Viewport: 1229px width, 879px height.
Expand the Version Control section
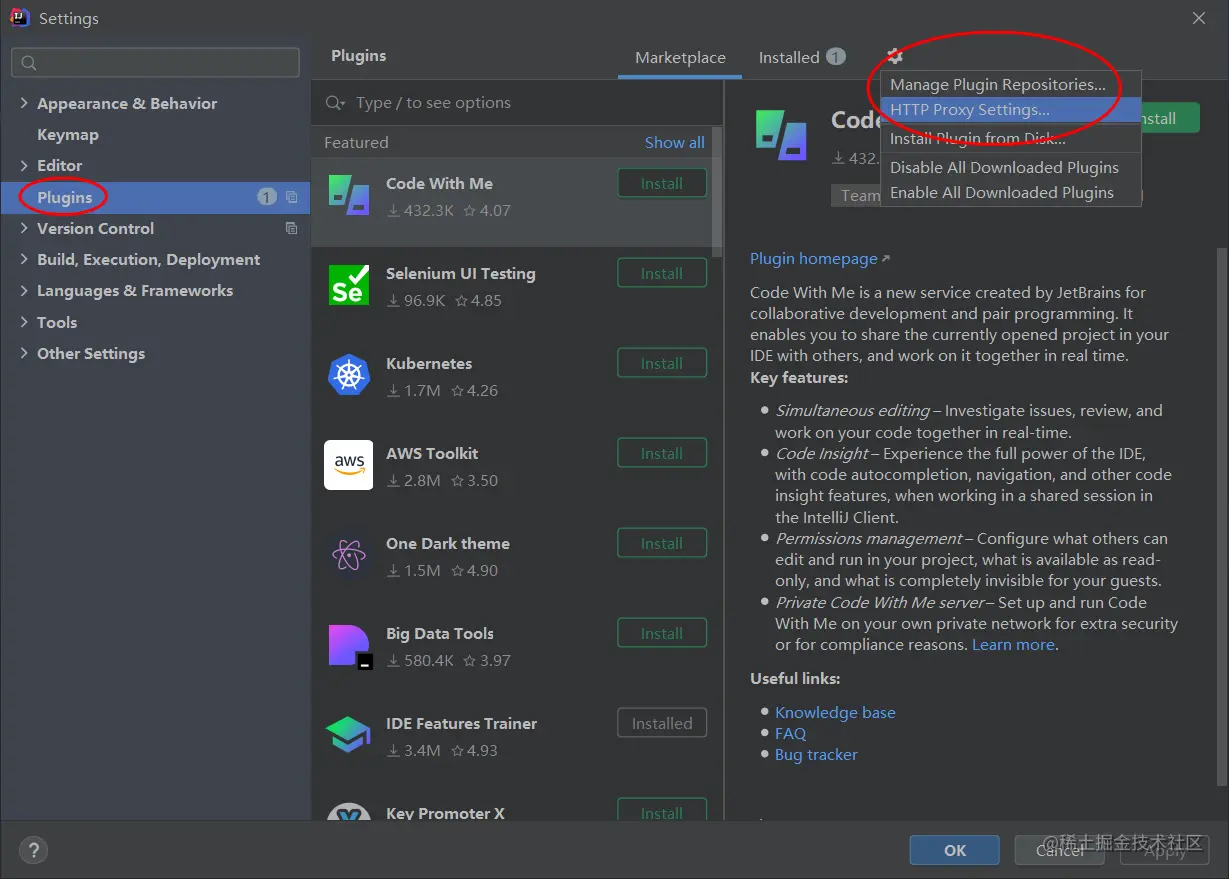coord(25,229)
